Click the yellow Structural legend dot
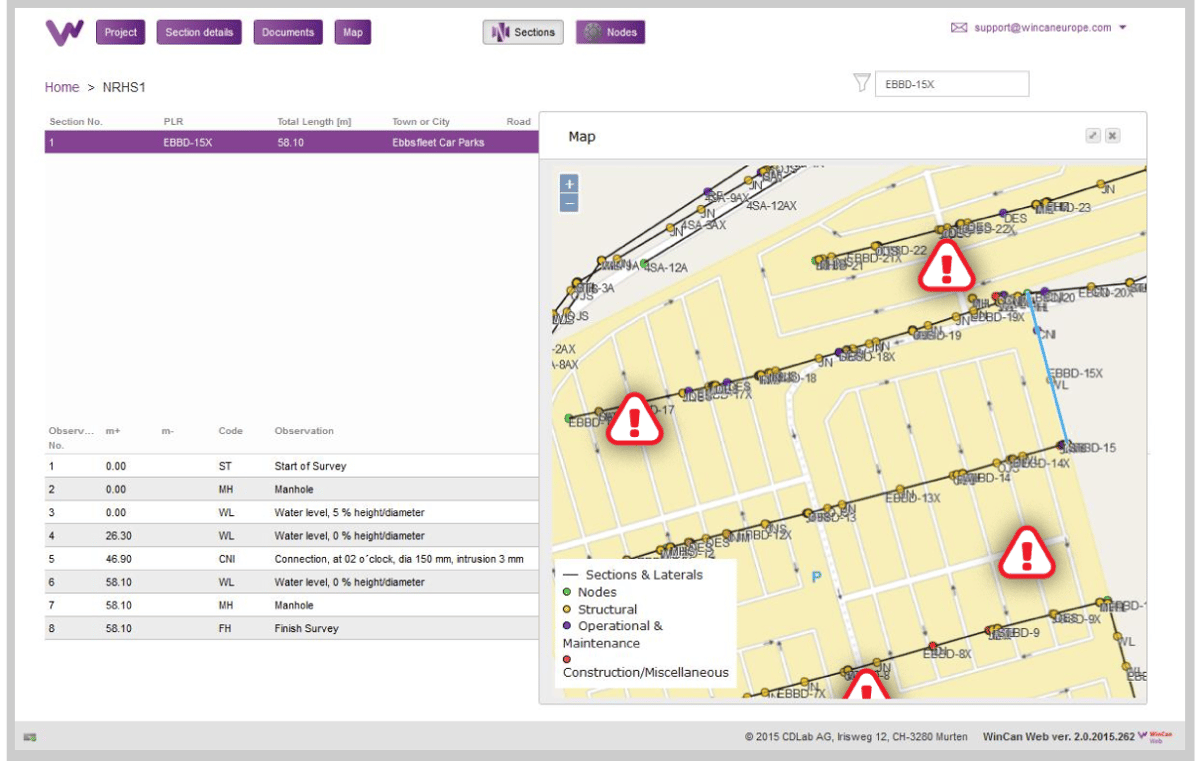Image resolution: width=1200 pixels, height=761 pixels. click(x=567, y=609)
